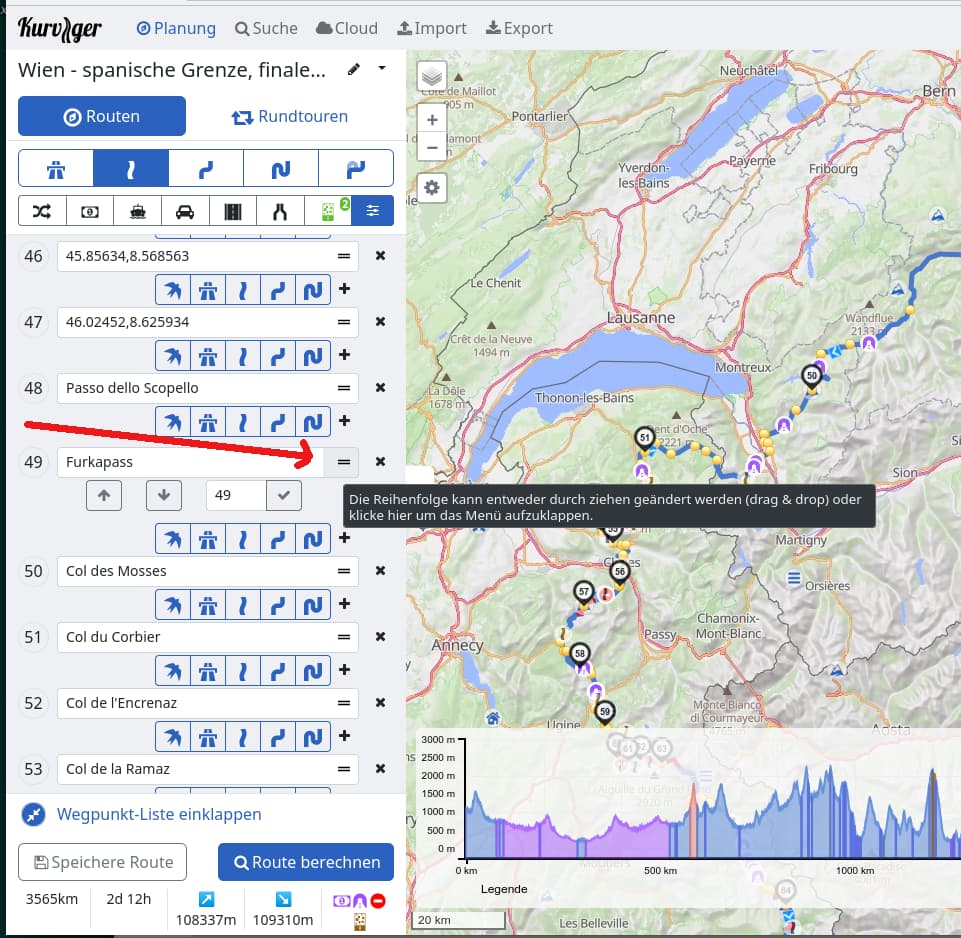
Task: Toggle avoid toll roads option
Action: tap(89, 212)
